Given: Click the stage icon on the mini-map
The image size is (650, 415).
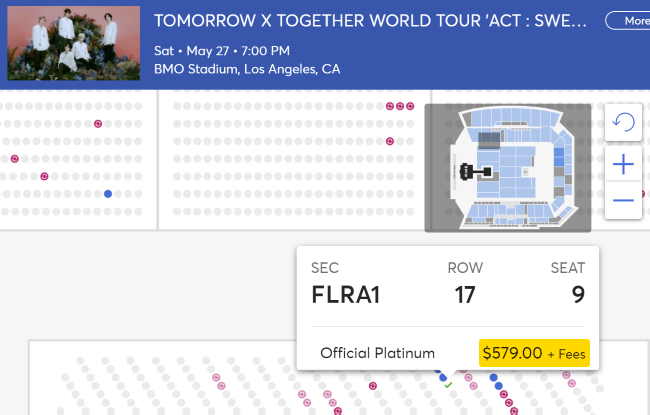Looking at the screenshot, I should pos(468,173).
